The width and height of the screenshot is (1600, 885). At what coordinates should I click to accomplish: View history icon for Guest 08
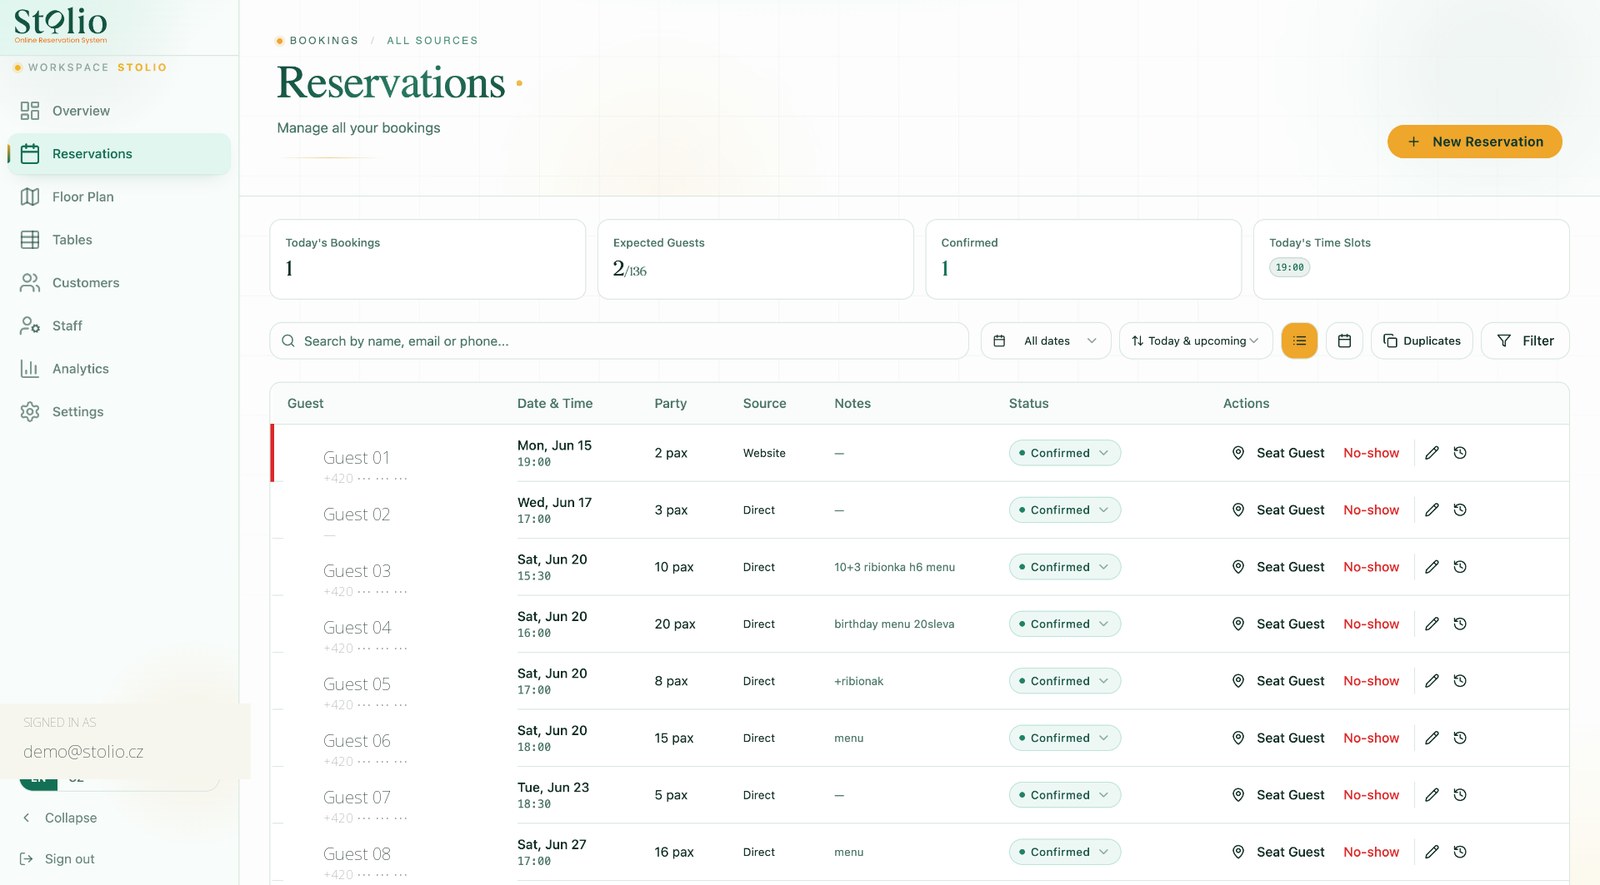click(x=1460, y=852)
